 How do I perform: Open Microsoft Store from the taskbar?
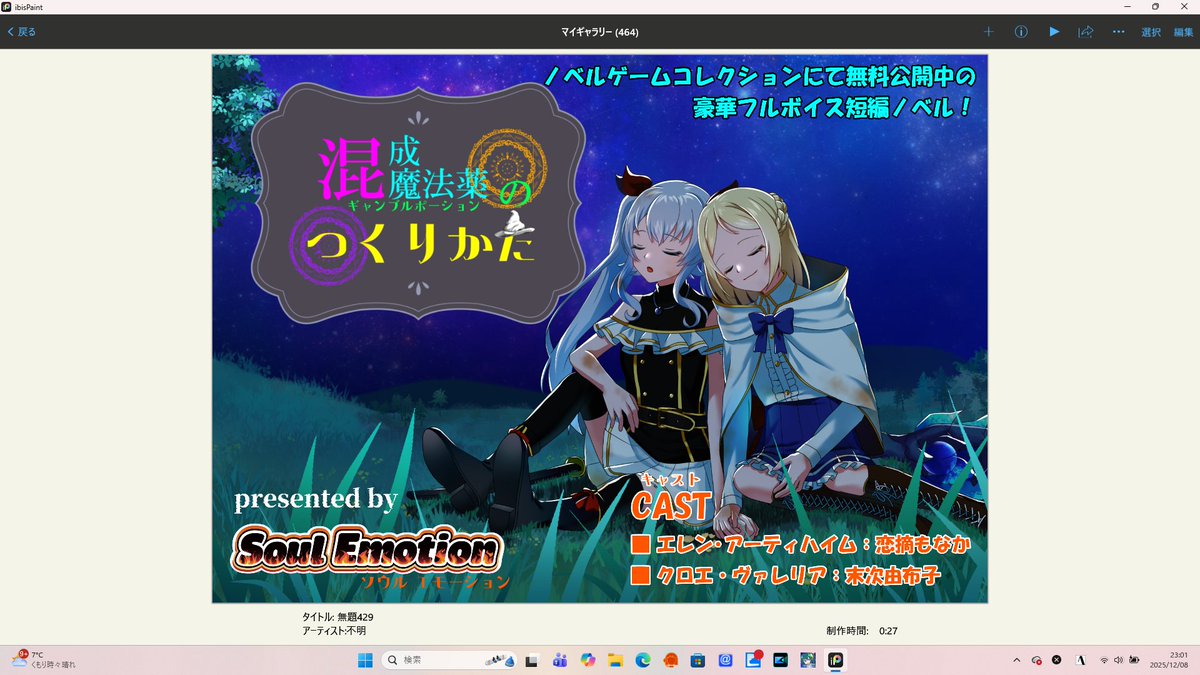tap(697, 660)
